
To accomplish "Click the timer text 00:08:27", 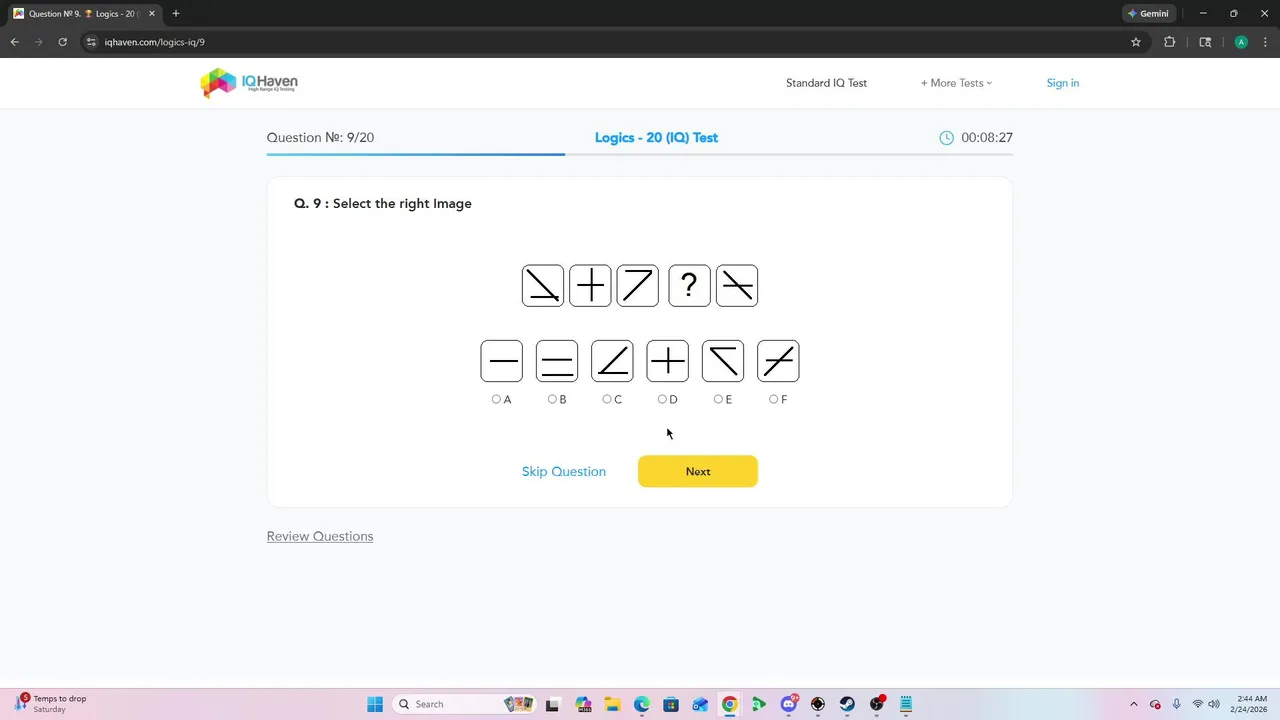I will click(x=987, y=138).
